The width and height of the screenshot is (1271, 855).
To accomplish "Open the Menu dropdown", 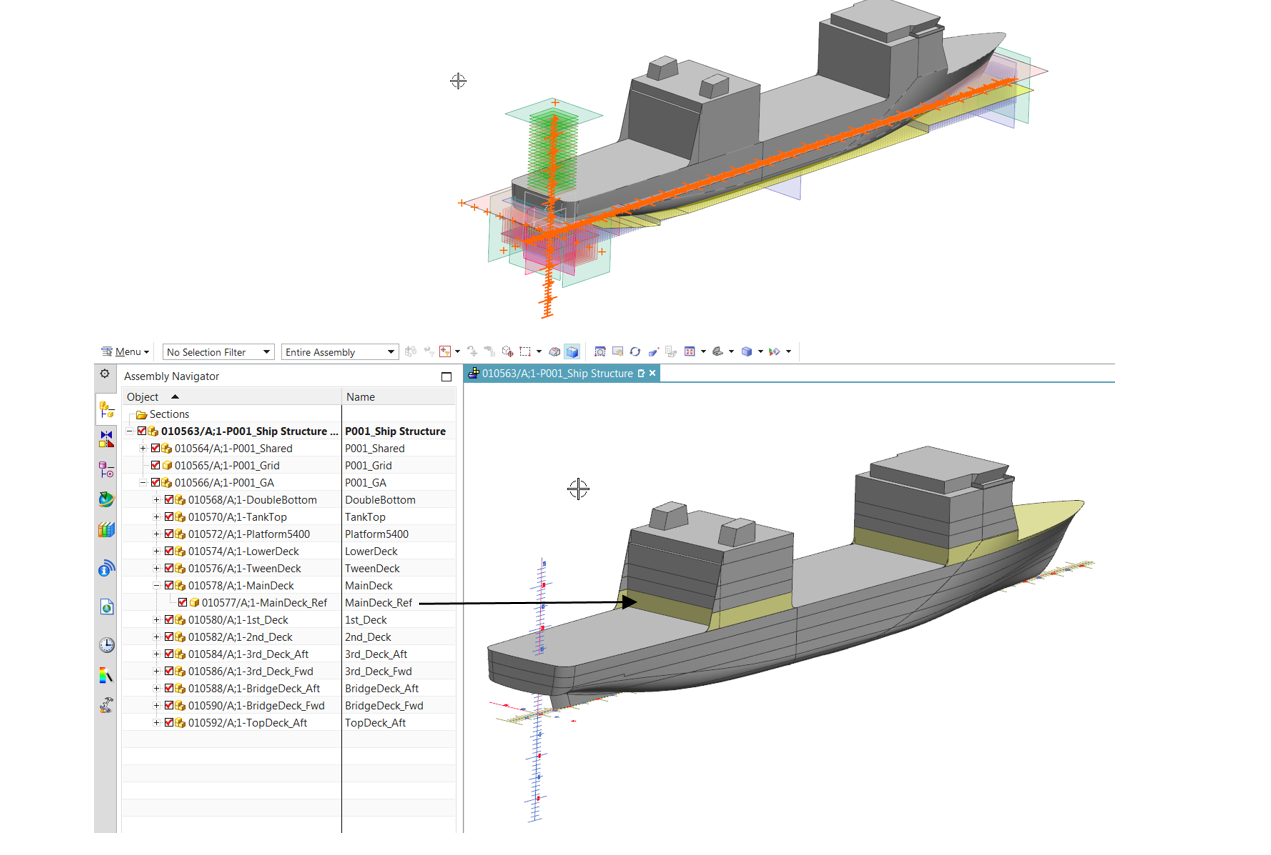I will 126,352.
